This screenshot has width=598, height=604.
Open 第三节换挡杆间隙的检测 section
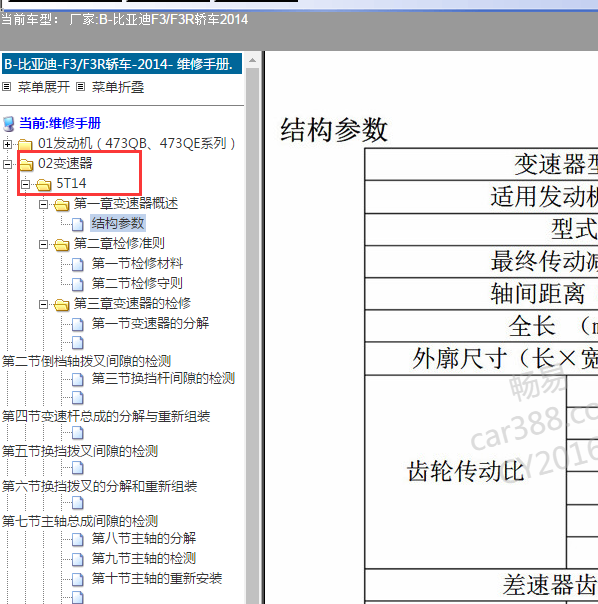coord(163,379)
